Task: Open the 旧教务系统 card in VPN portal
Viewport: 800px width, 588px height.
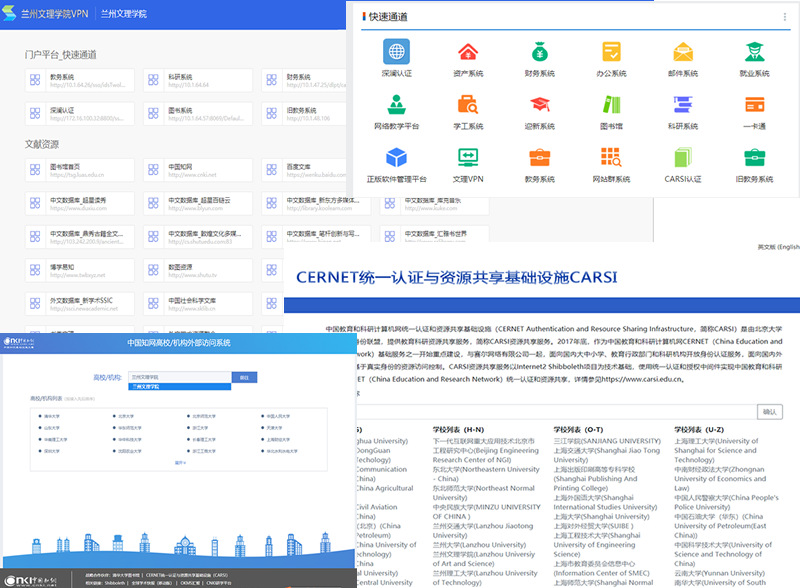Action: tap(305, 113)
